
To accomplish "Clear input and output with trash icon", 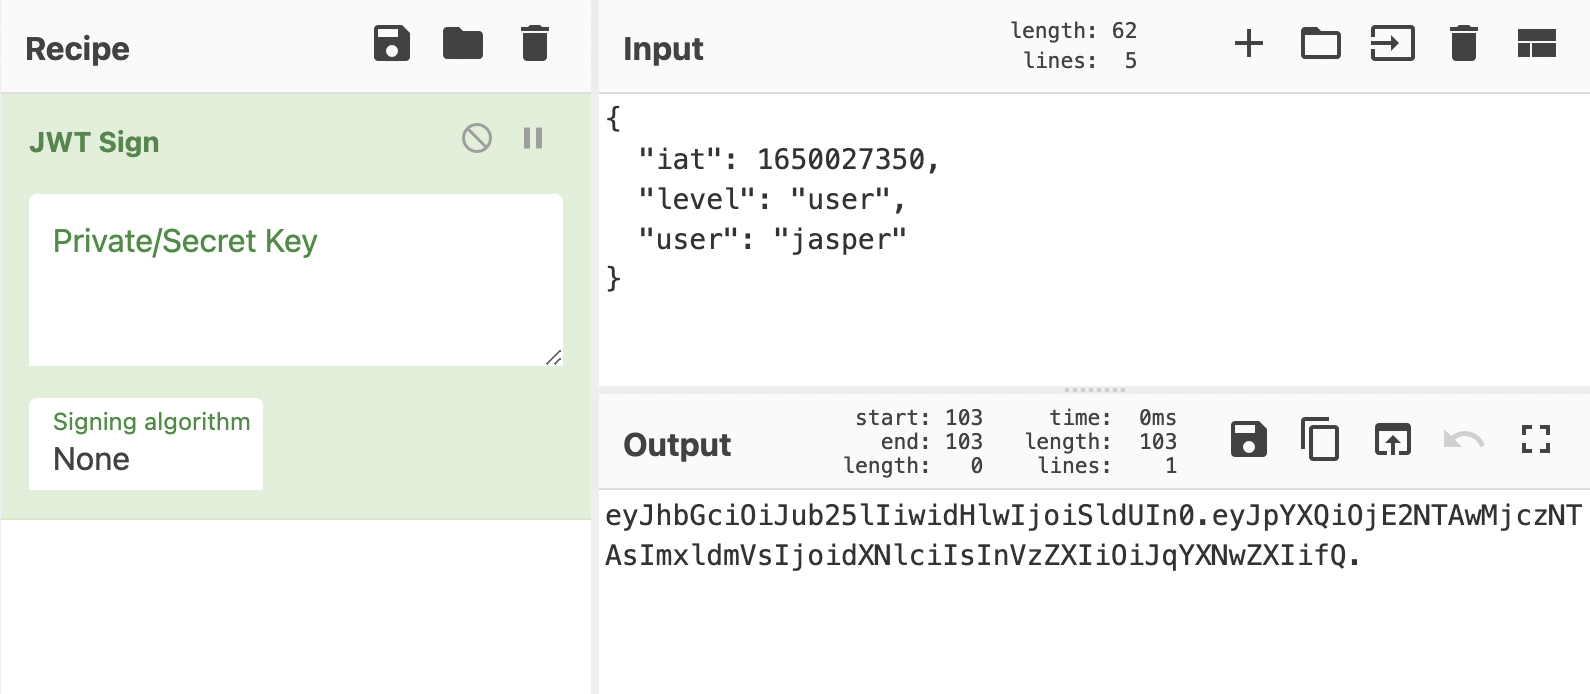I will coord(1463,44).
